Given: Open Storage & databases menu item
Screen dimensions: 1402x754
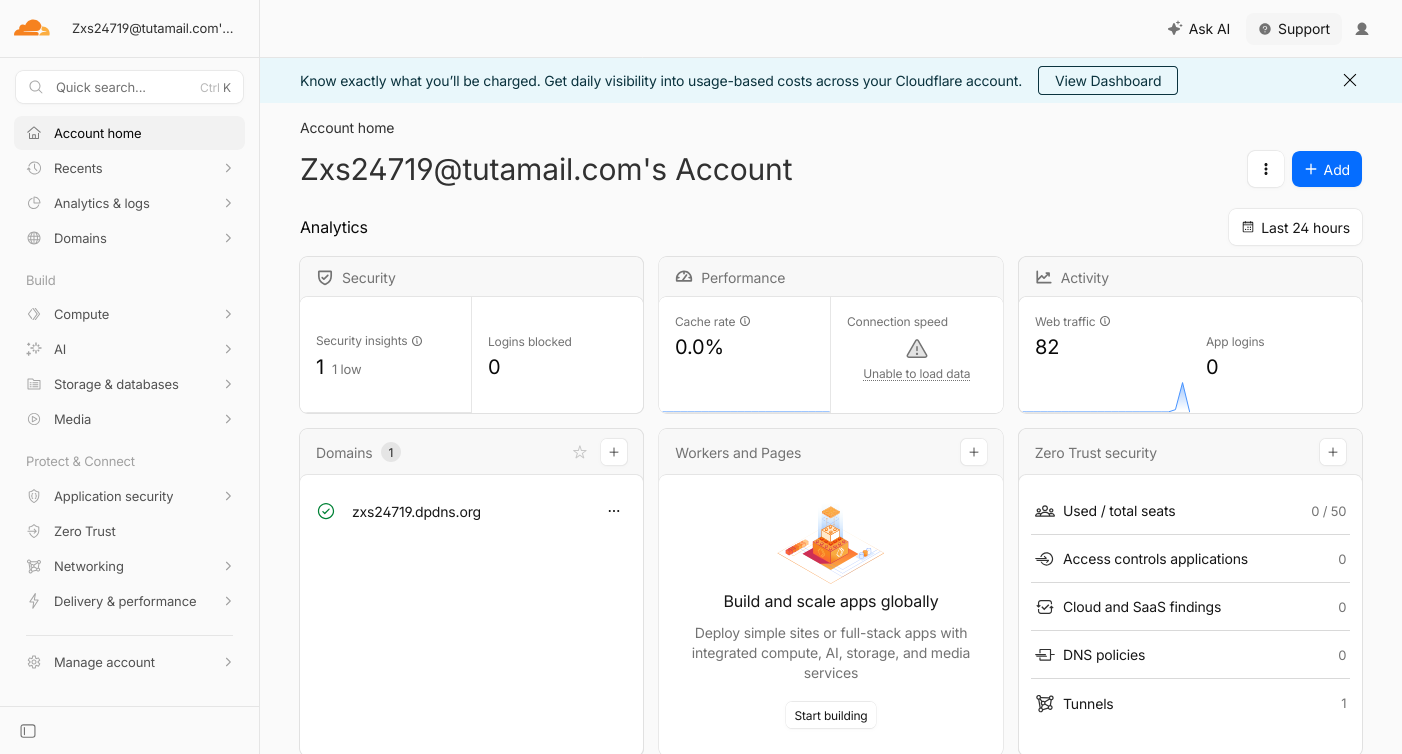Looking at the screenshot, I should (130, 384).
